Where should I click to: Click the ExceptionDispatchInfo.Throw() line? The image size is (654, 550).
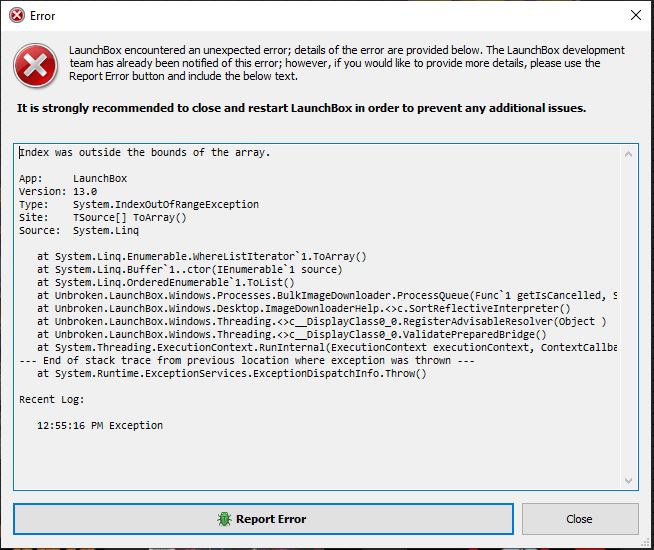(x=231, y=373)
